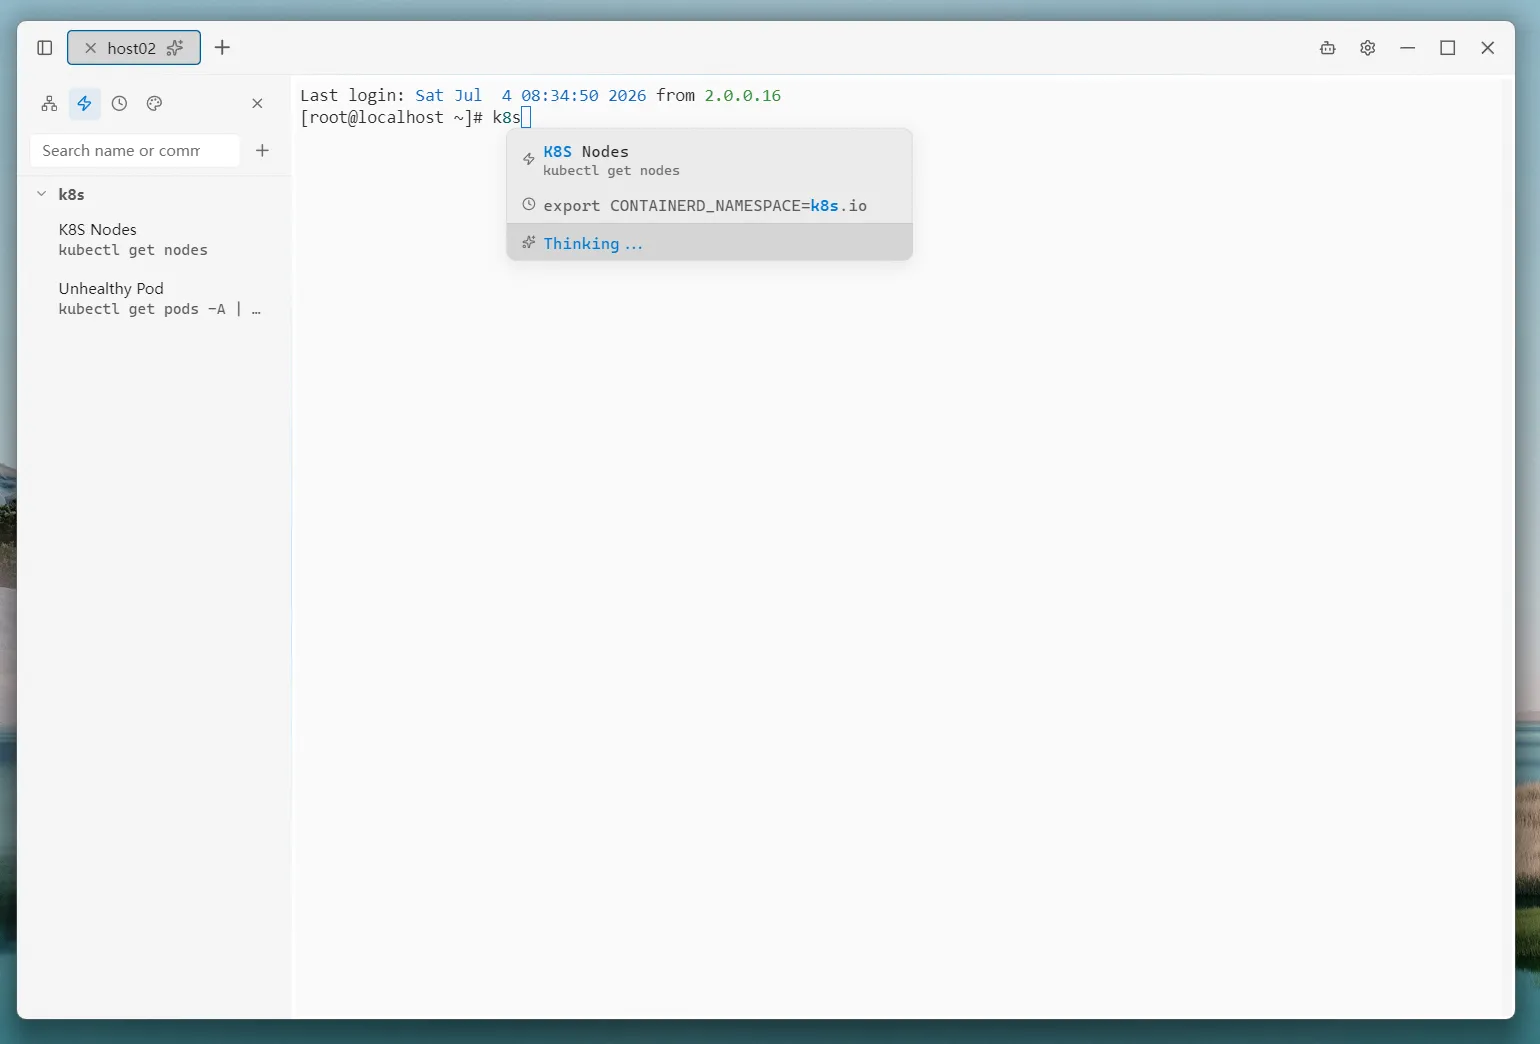Maximize the window
The image size is (1540, 1044).
pyautogui.click(x=1448, y=48)
